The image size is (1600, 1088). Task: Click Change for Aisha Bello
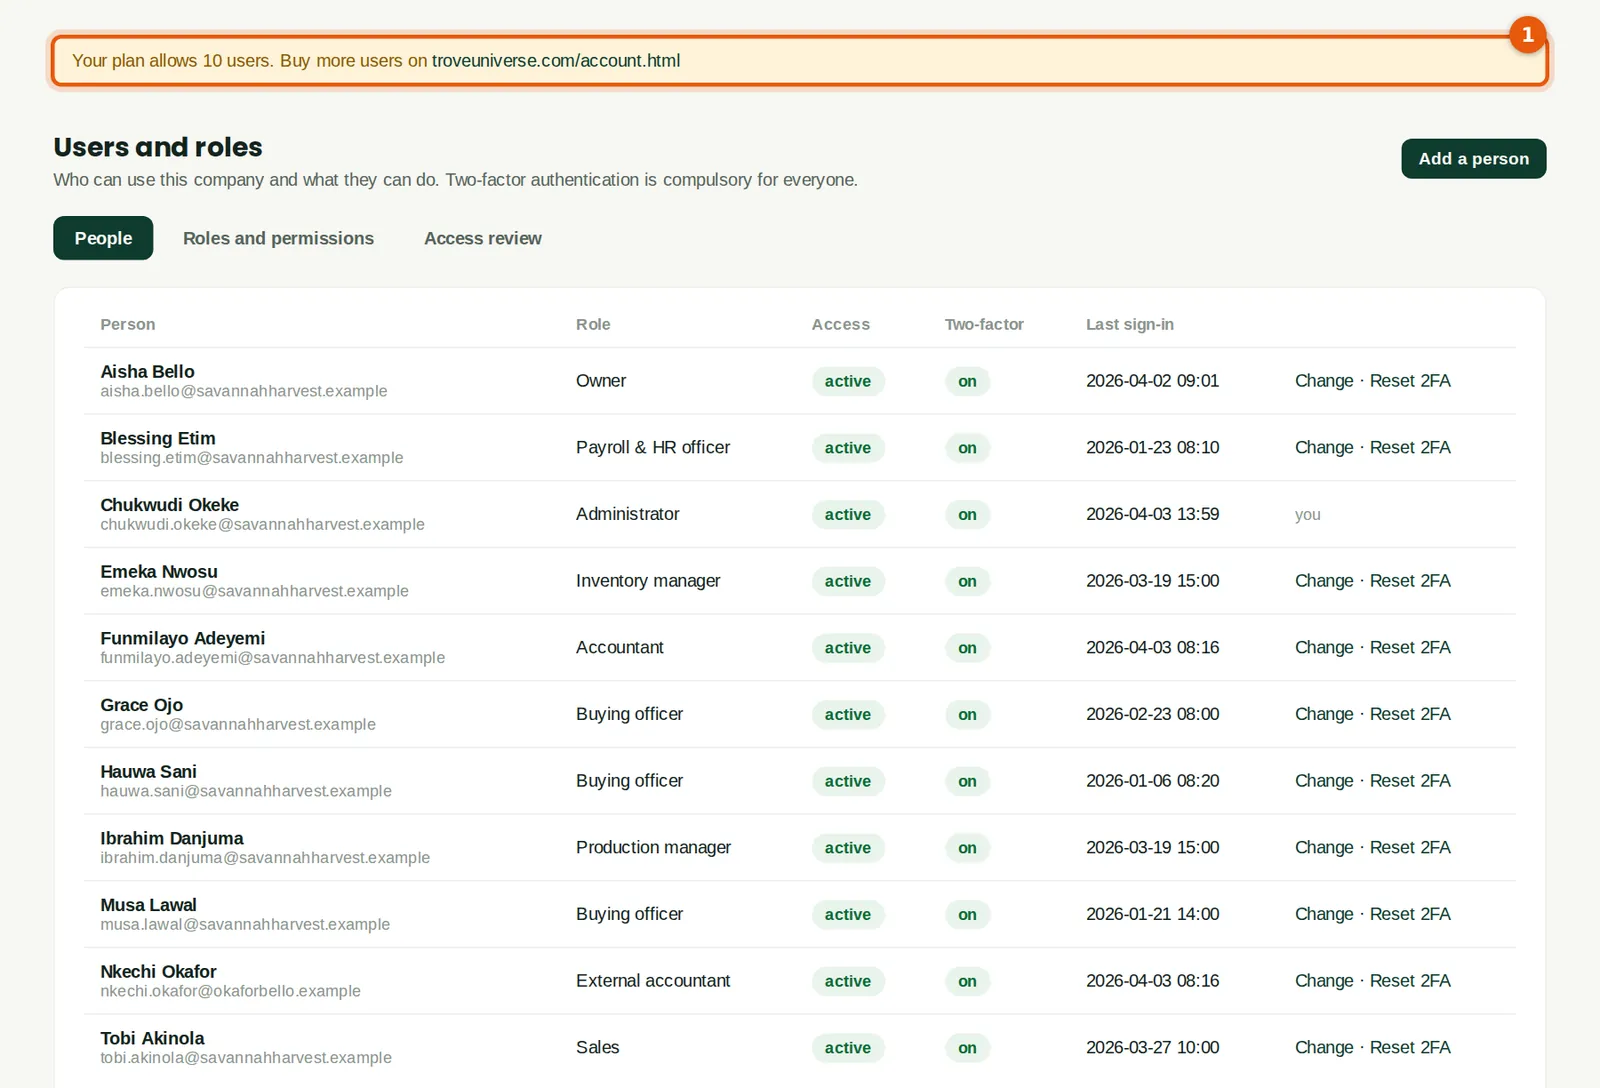pyautogui.click(x=1323, y=381)
